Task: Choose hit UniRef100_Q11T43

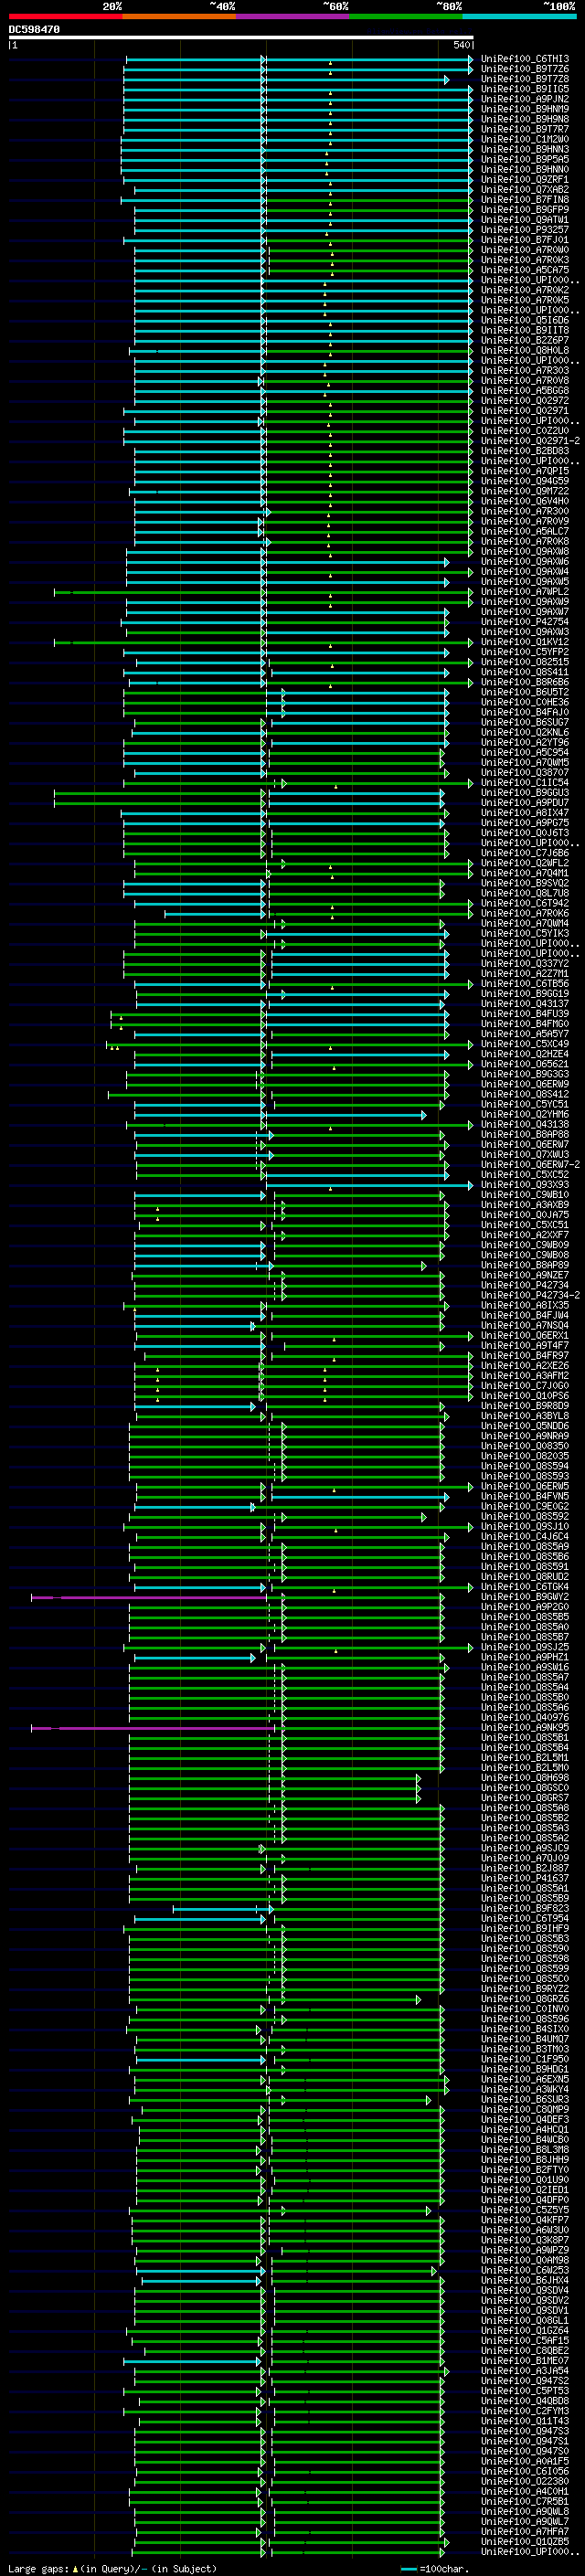Action: [x=525, y=2421]
